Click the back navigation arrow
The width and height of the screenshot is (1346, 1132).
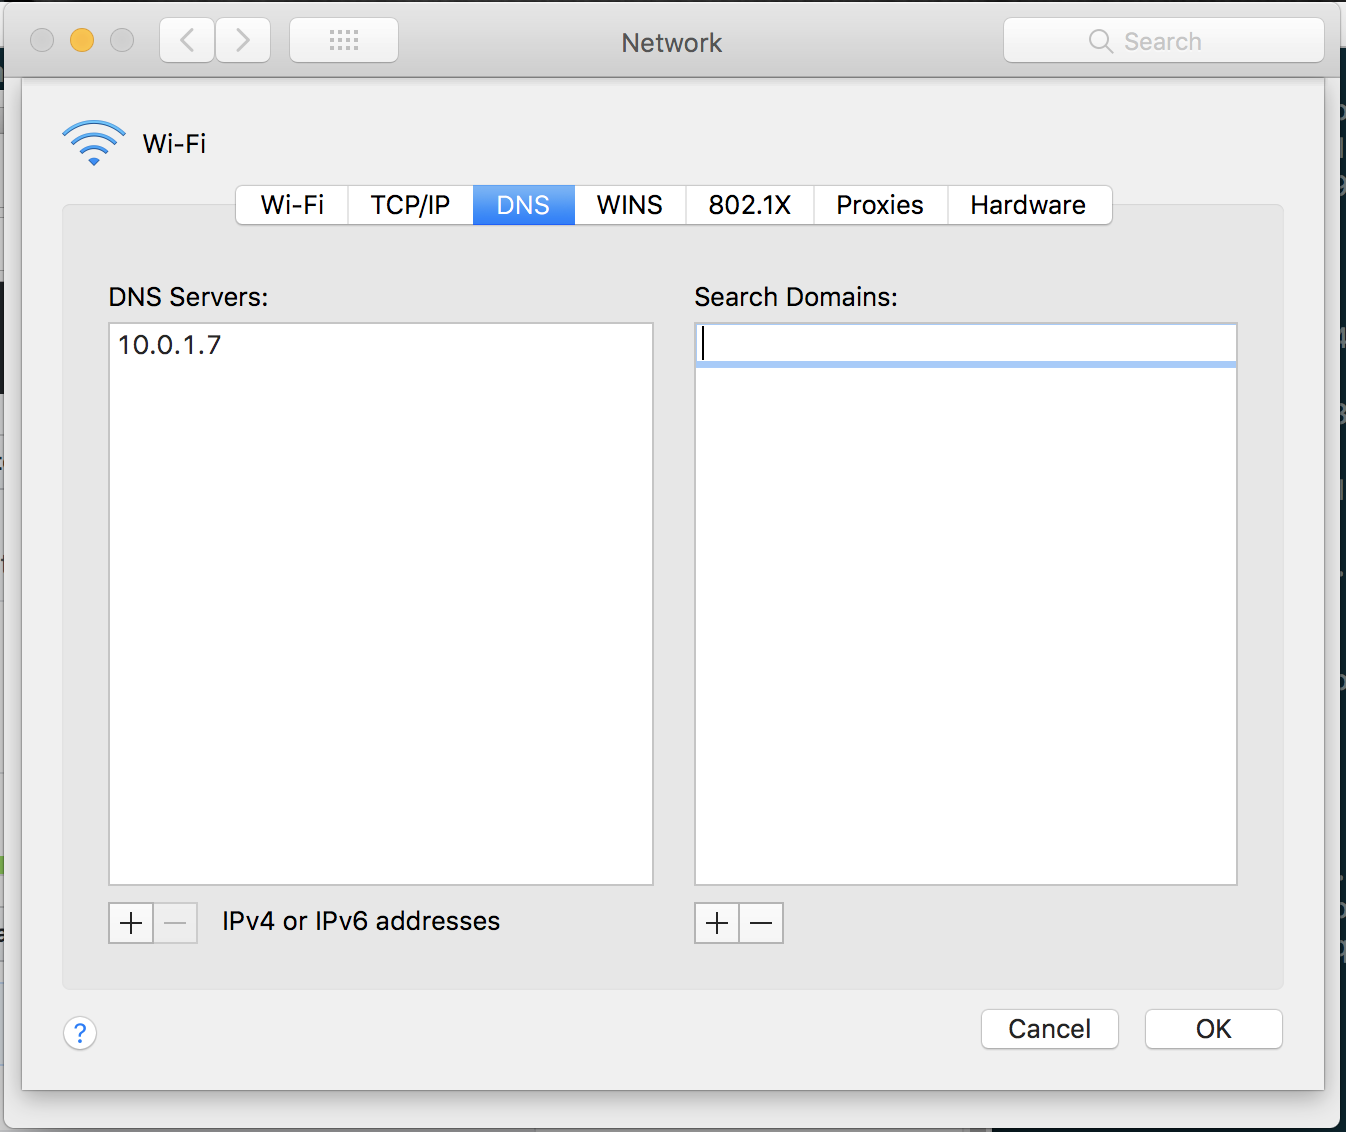tap(187, 41)
